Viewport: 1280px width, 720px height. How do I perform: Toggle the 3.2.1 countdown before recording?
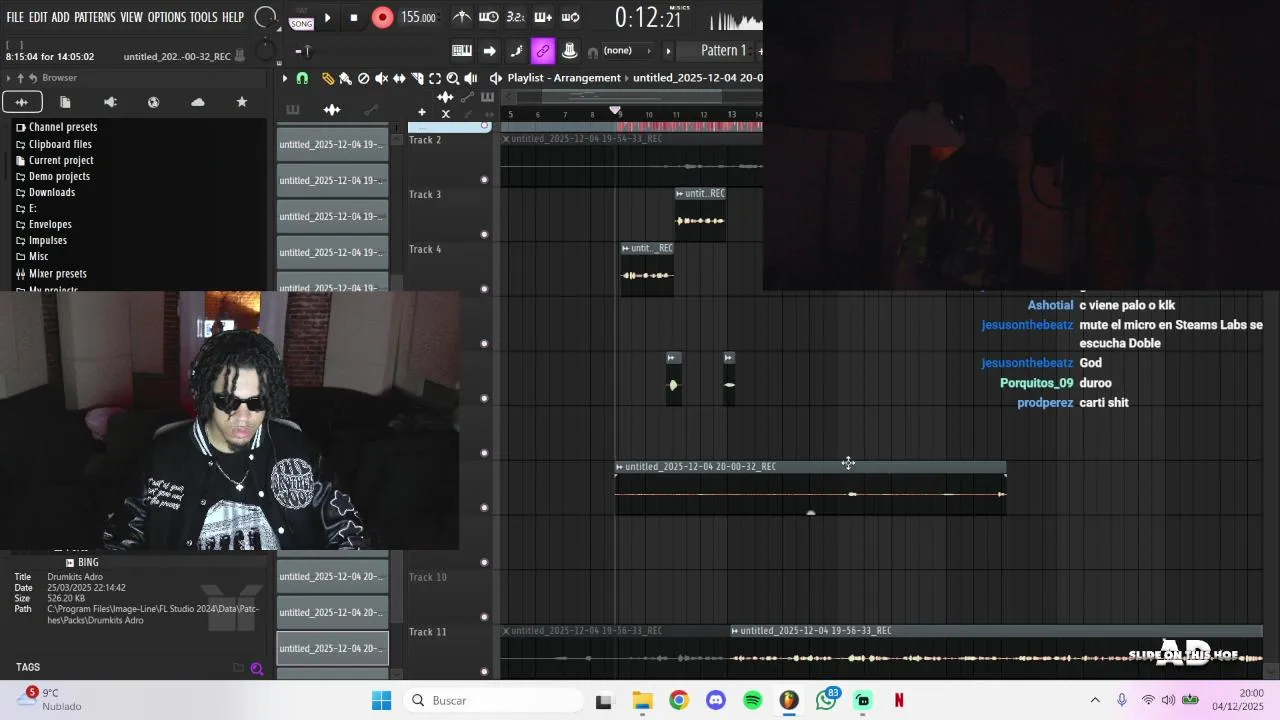click(516, 17)
